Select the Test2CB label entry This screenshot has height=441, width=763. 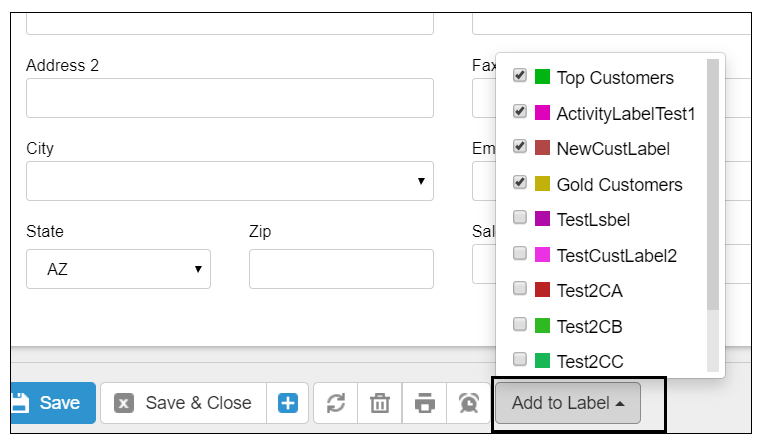(603, 327)
